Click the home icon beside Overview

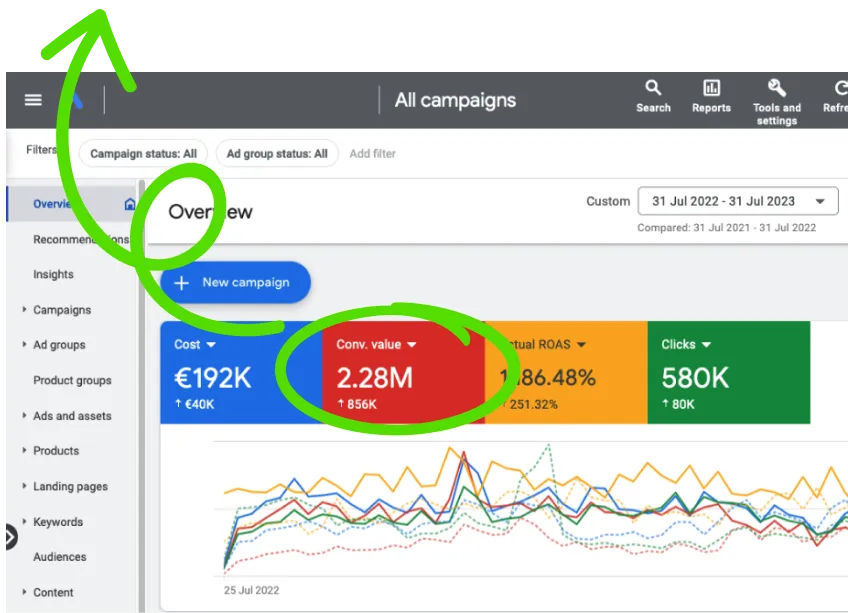129,204
